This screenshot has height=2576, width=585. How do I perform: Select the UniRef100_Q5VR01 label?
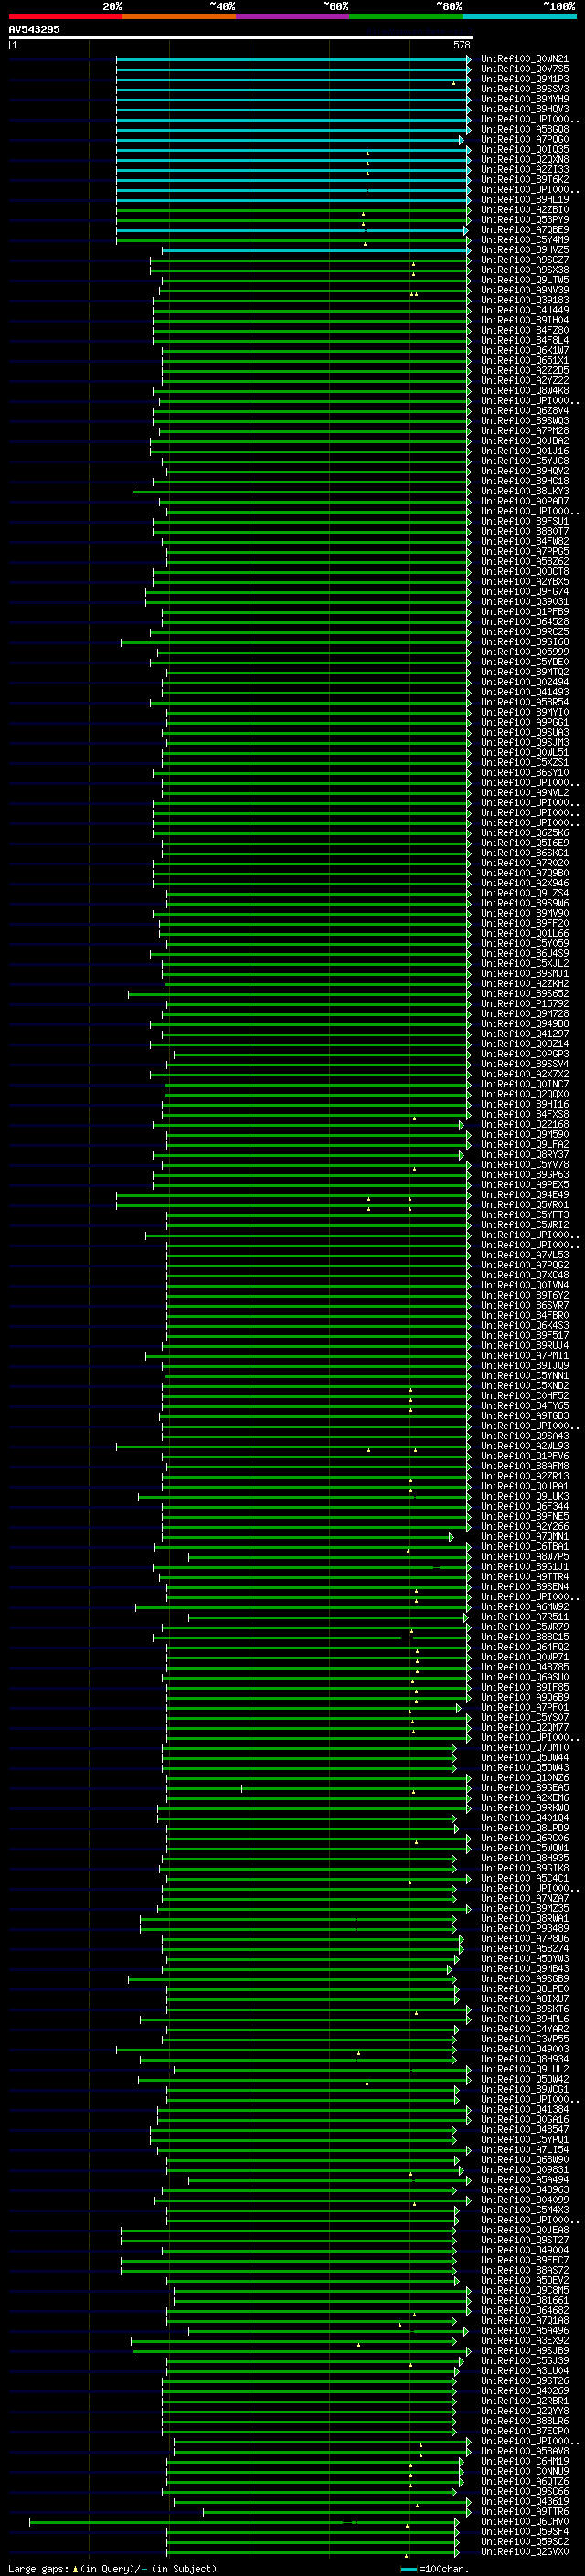tap(525, 1204)
